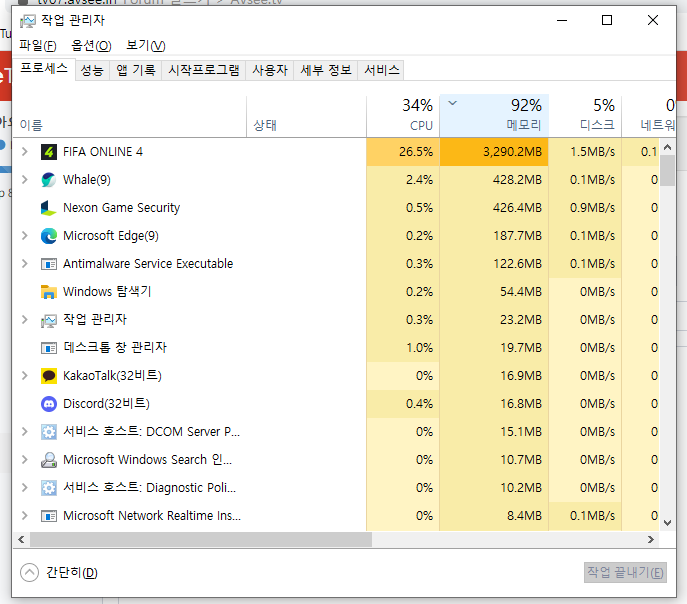The width and height of the screenshot is (687, 604).
Task: Expand the Whale(9) process group
Action: (x=25, y=180)
